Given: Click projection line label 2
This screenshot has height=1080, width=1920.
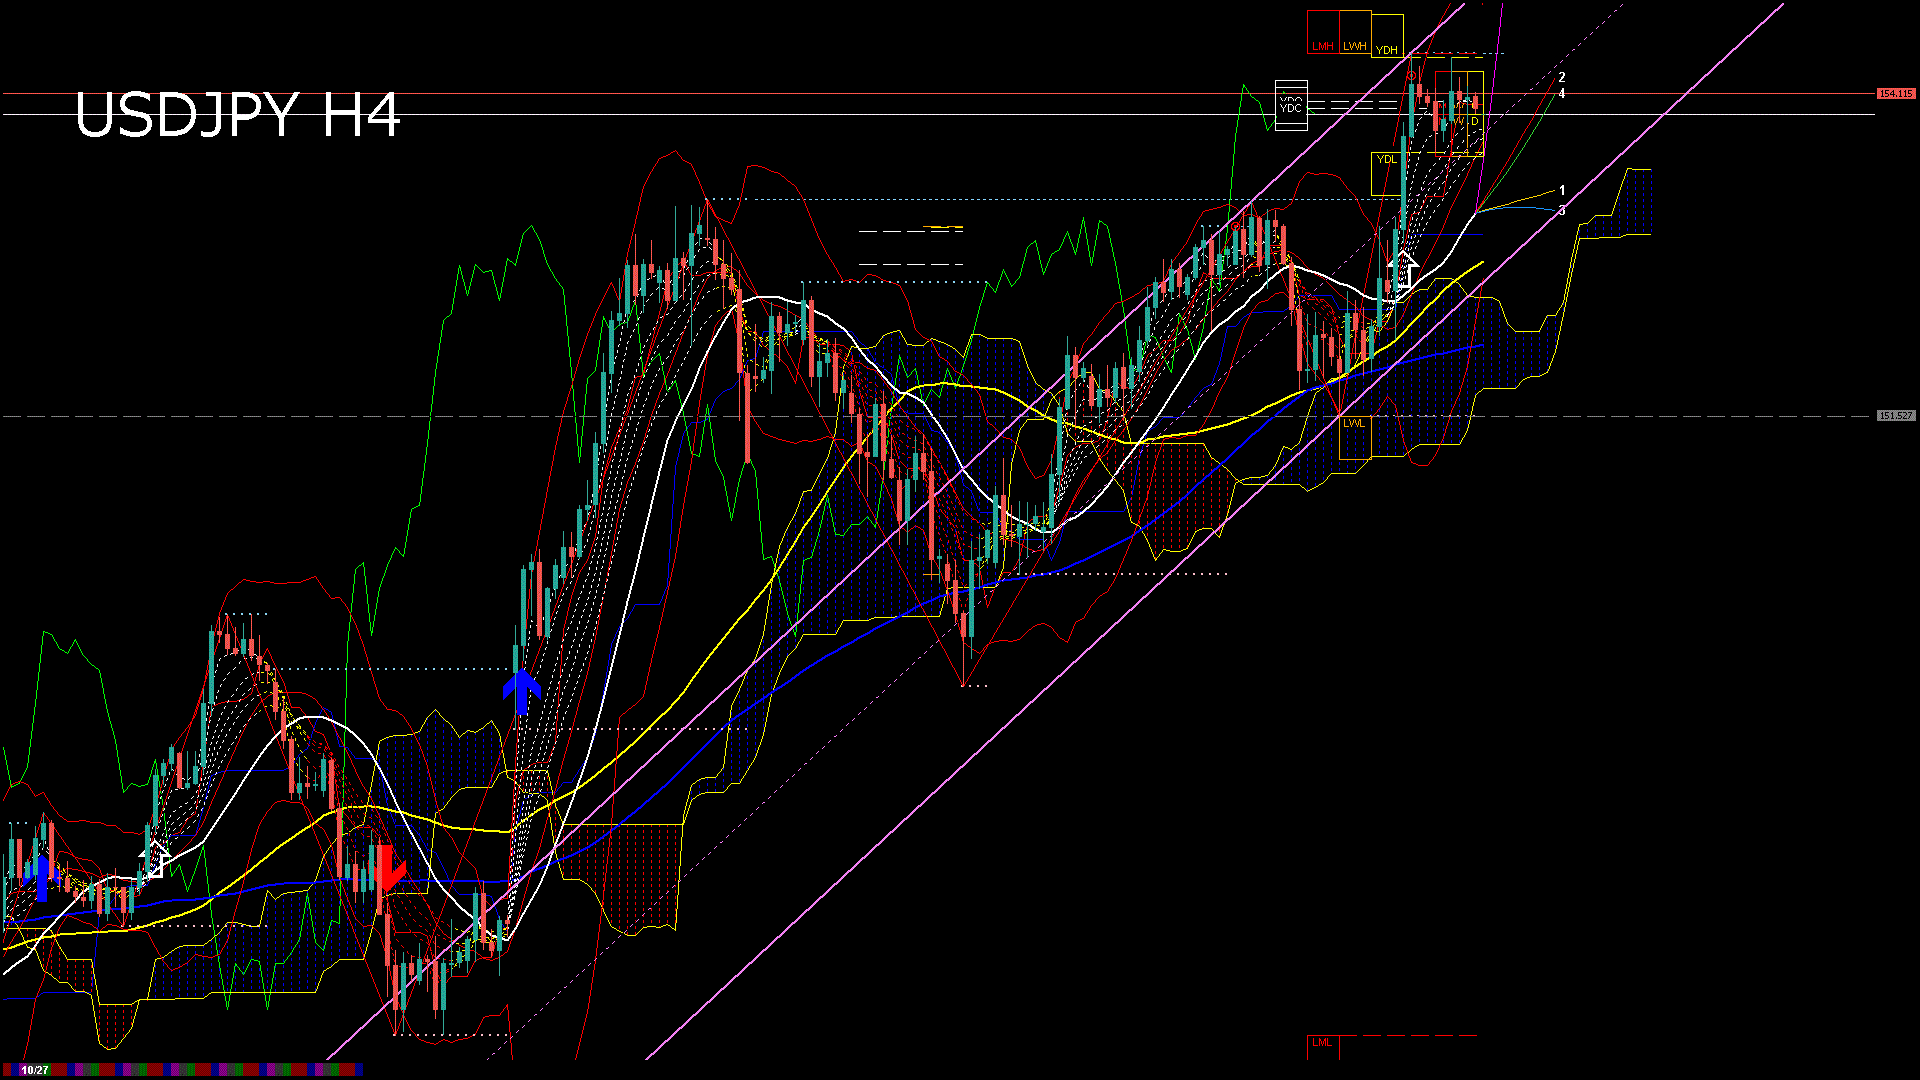Looking at the screenshot, I should tap(1562, 77).
